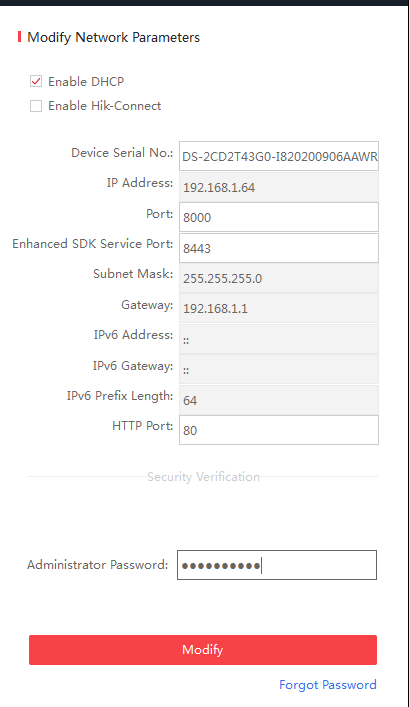Focus the Port field containing 8000

click(279, 217)
